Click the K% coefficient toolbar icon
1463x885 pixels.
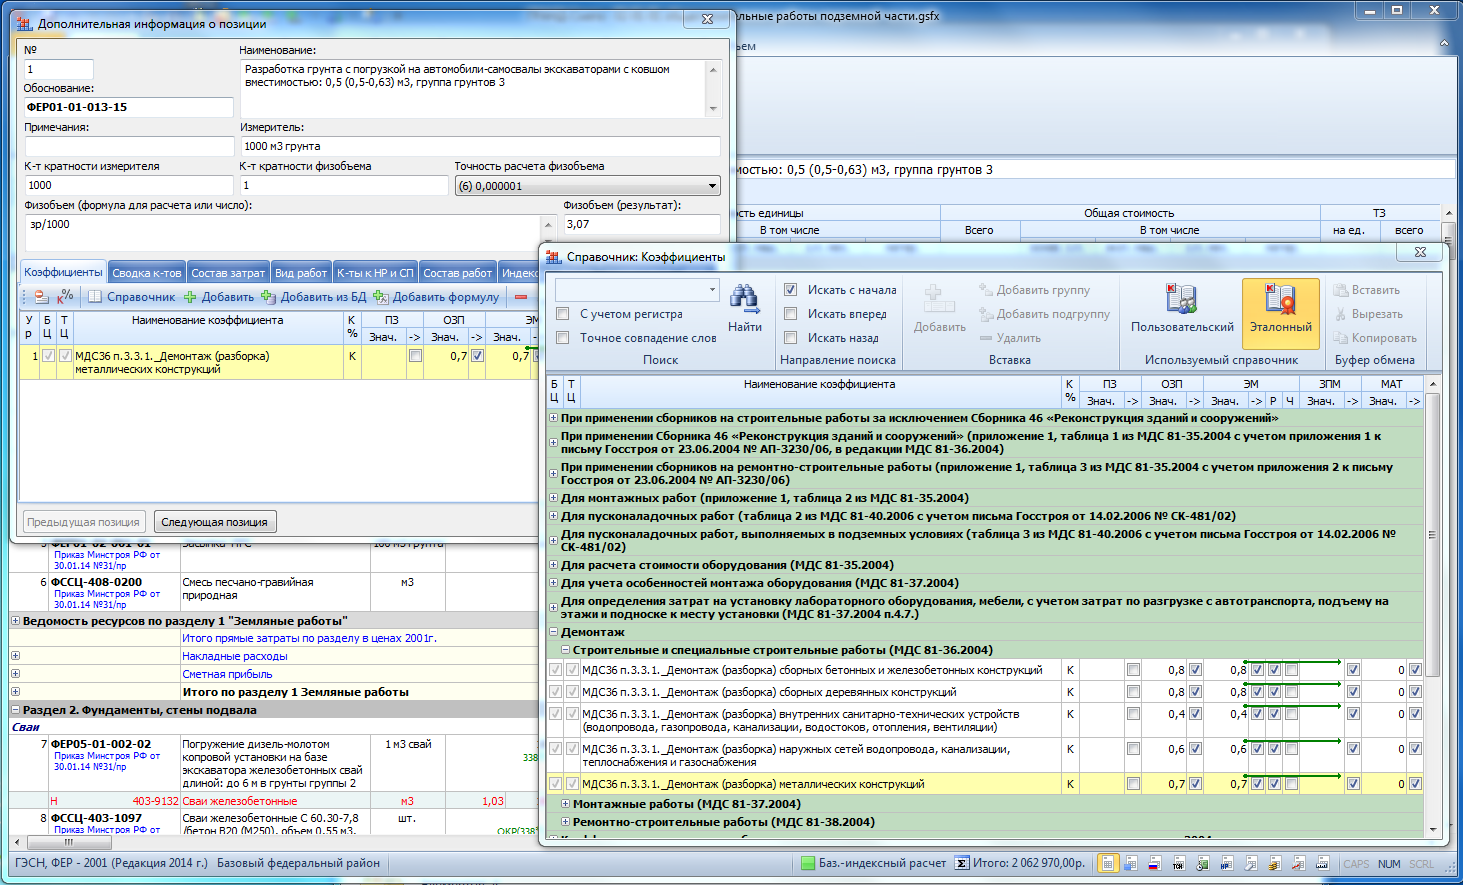tap(65, 297)
